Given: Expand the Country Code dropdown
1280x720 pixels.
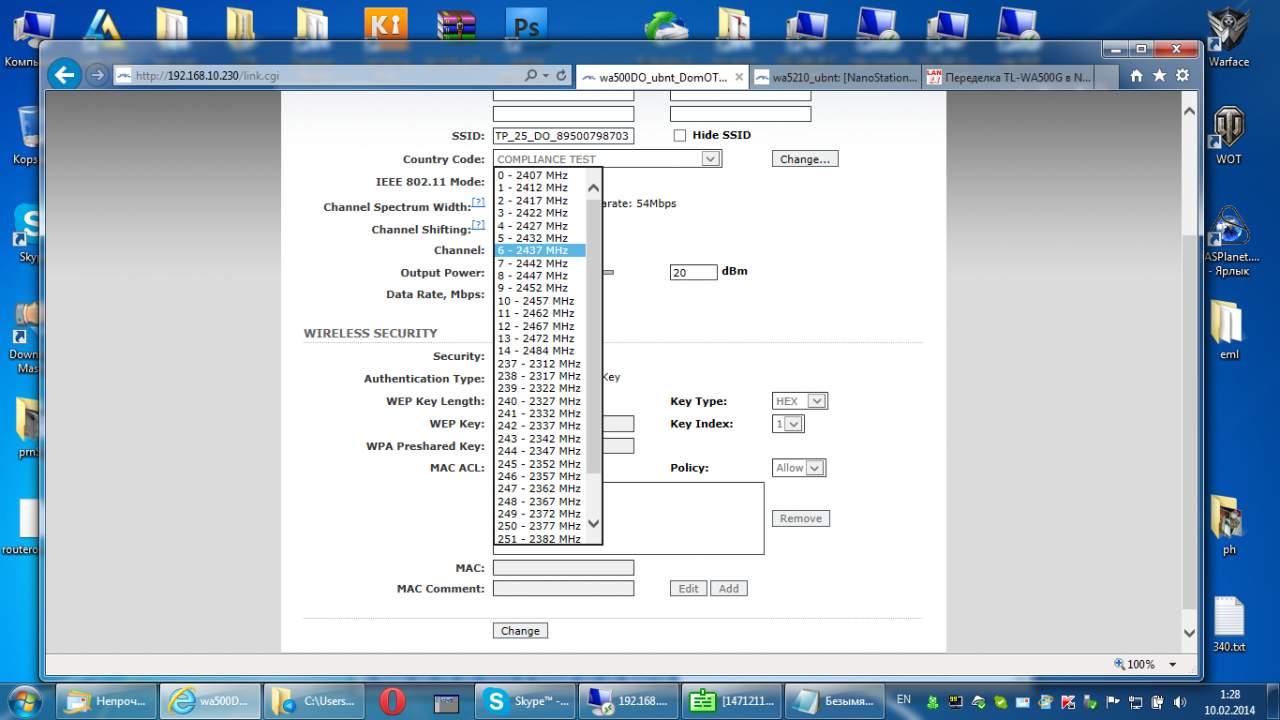Looking at the screenshot, I should coord(710,159).
